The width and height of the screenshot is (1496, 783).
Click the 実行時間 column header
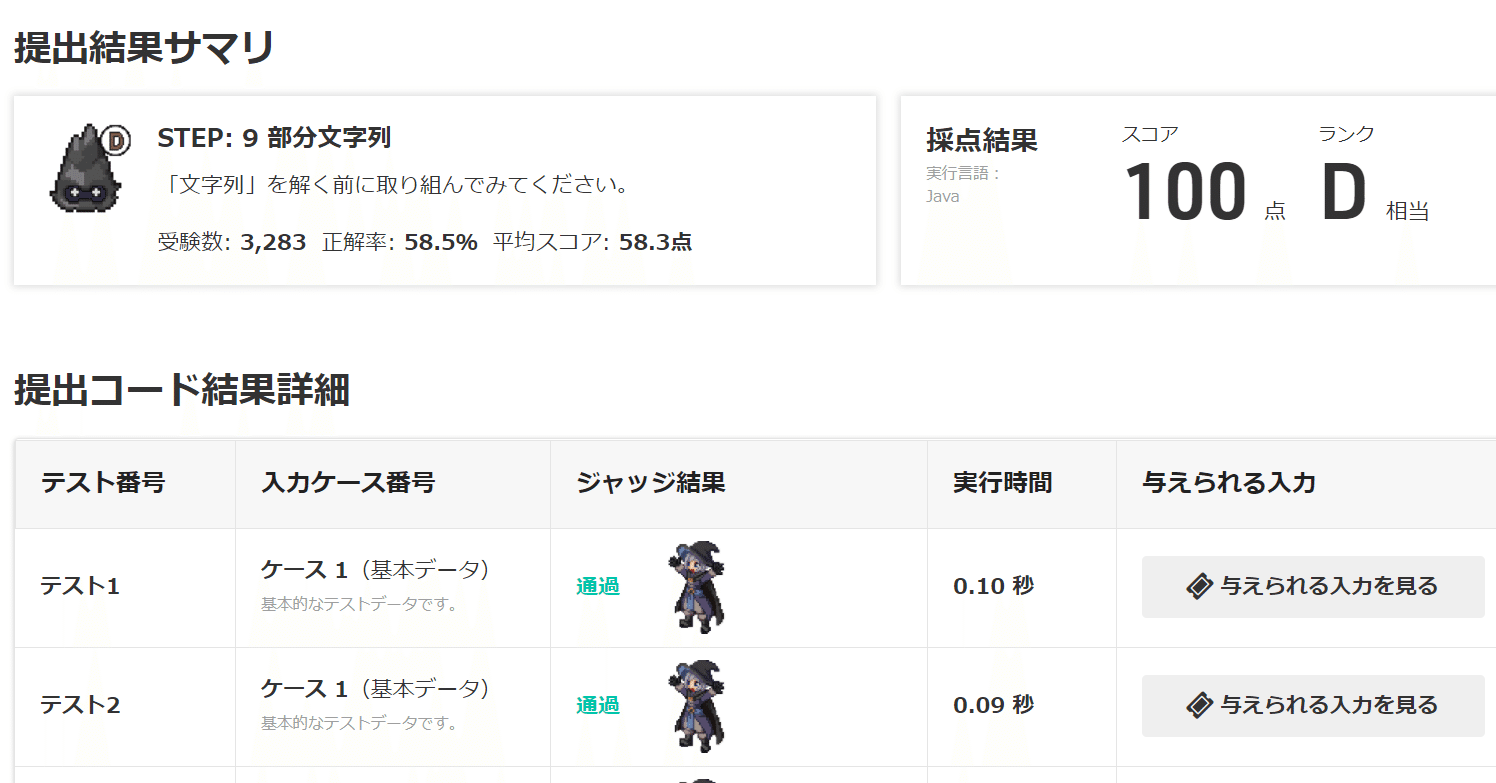(1002, 484)
